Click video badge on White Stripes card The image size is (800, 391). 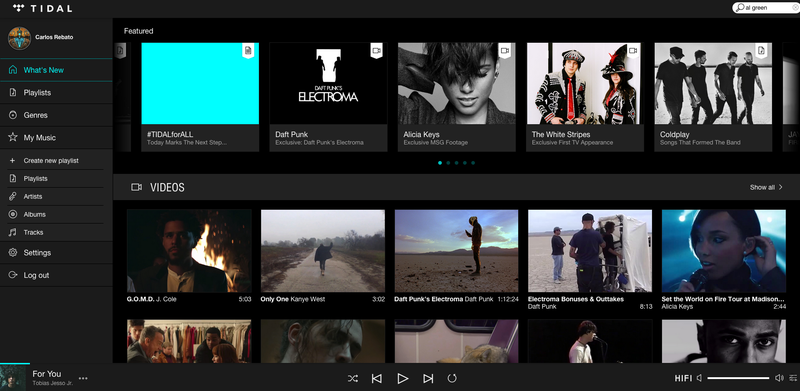(x=633, y=50)
